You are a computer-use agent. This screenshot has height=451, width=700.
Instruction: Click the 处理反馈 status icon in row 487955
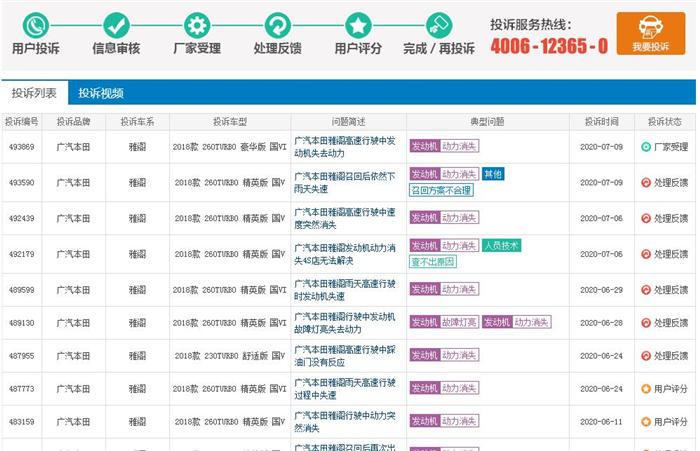tap(646, 355)
